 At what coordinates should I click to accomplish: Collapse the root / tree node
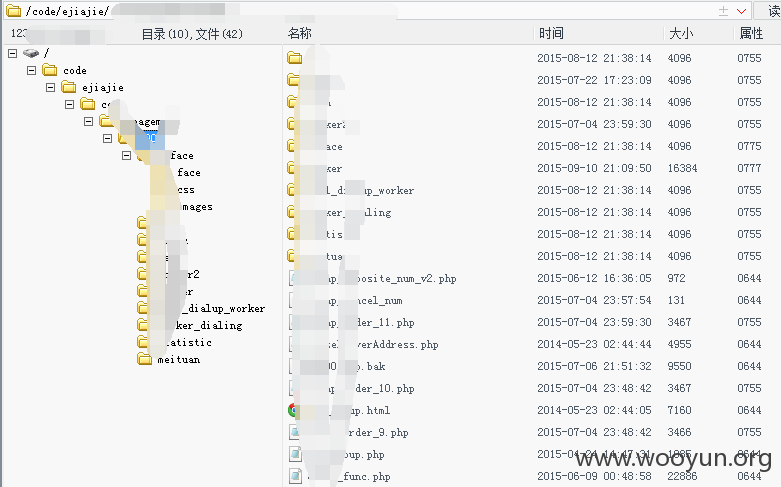click(x=13, y=53)
